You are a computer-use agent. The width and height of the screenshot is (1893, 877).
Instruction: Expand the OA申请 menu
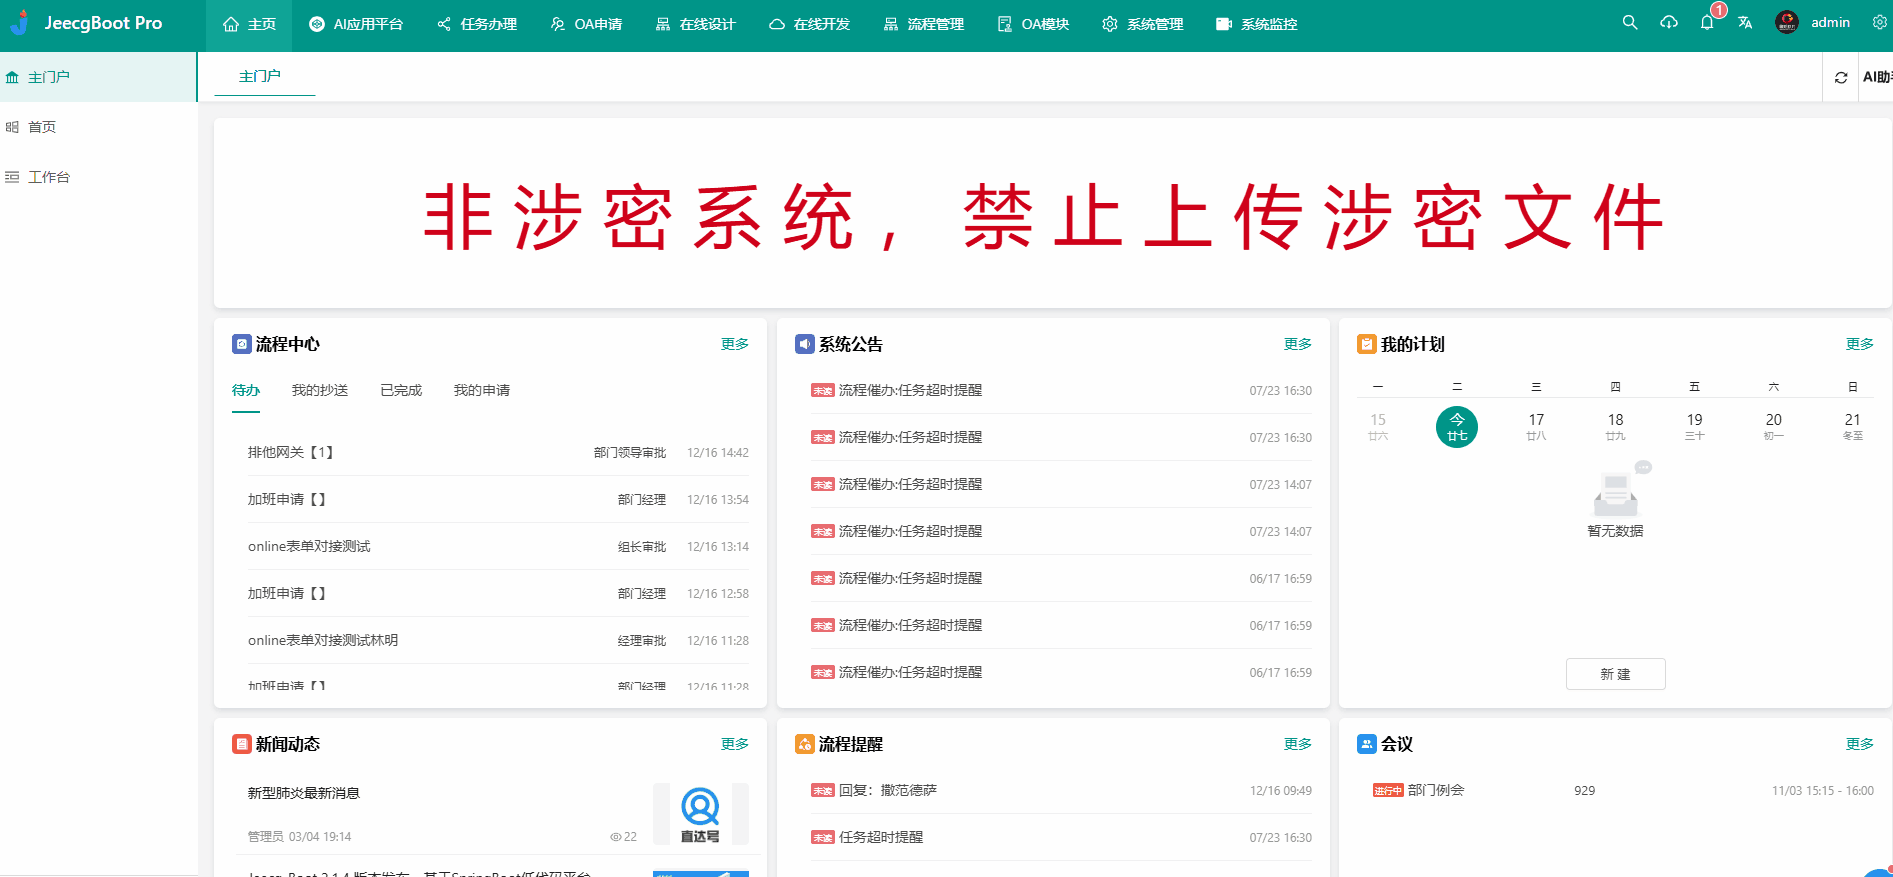pos(586,24)
